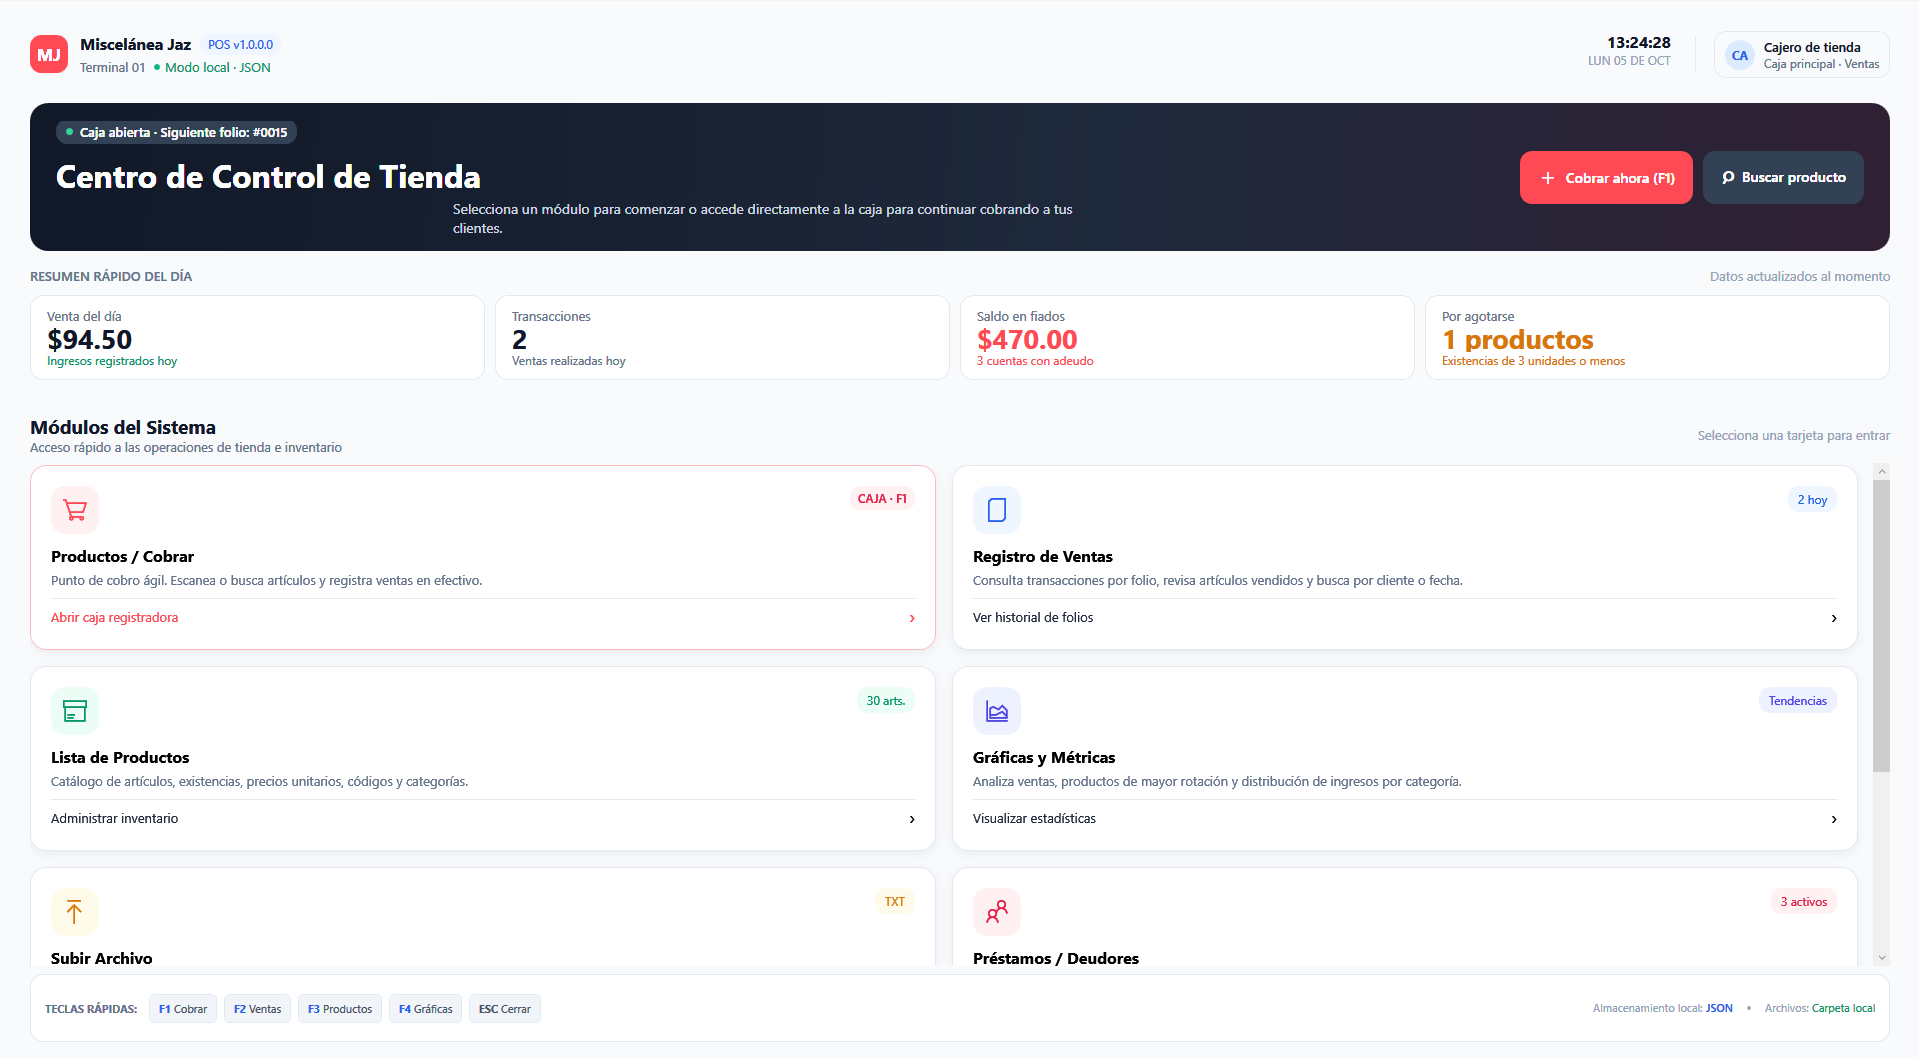The image size is (1919, 1057).
Task: Click the Transacciones summary card
Action: 722,338
